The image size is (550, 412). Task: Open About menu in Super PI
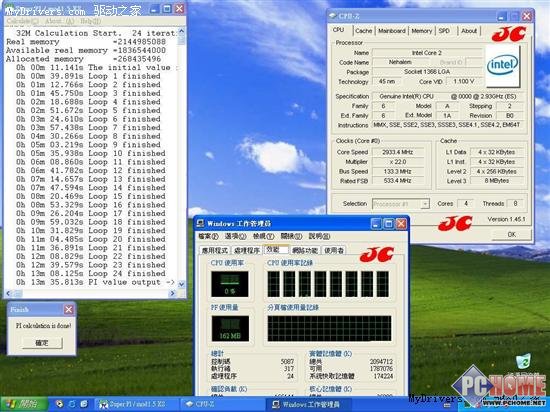click(60, 21)
